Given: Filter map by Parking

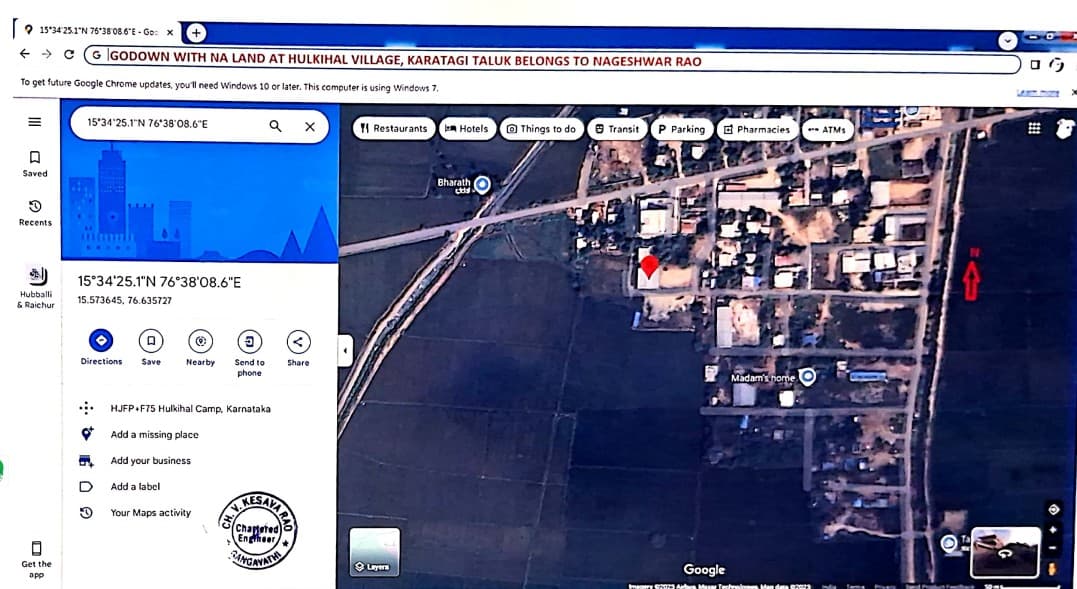Looking at the screenshot, I should [x=681, y=129].
